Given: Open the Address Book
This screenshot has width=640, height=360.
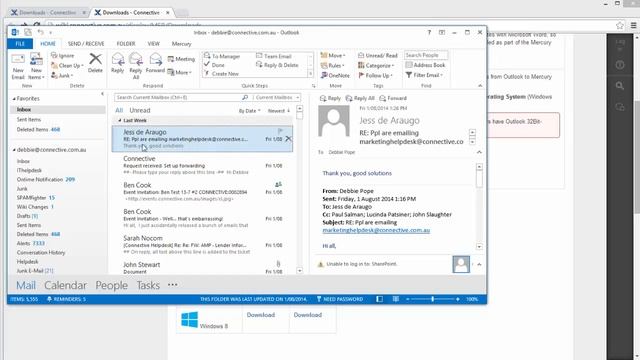Looking at the screenshot, I should (x=425, y=65).
